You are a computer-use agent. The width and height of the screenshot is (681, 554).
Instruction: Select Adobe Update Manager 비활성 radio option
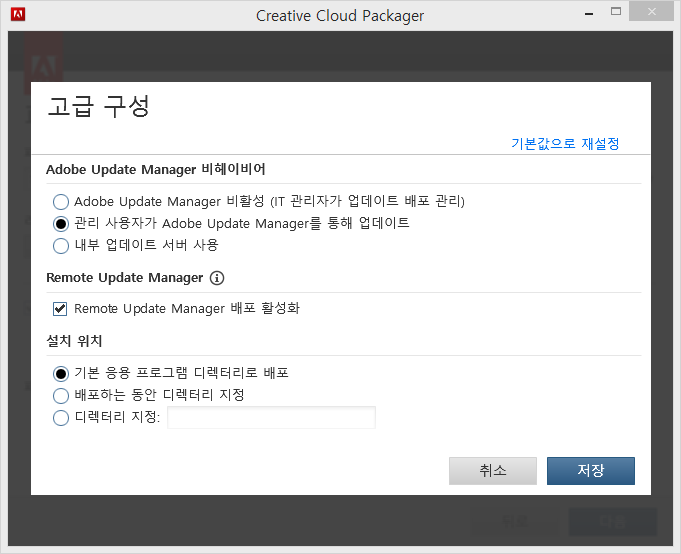[x=61, y=202]
